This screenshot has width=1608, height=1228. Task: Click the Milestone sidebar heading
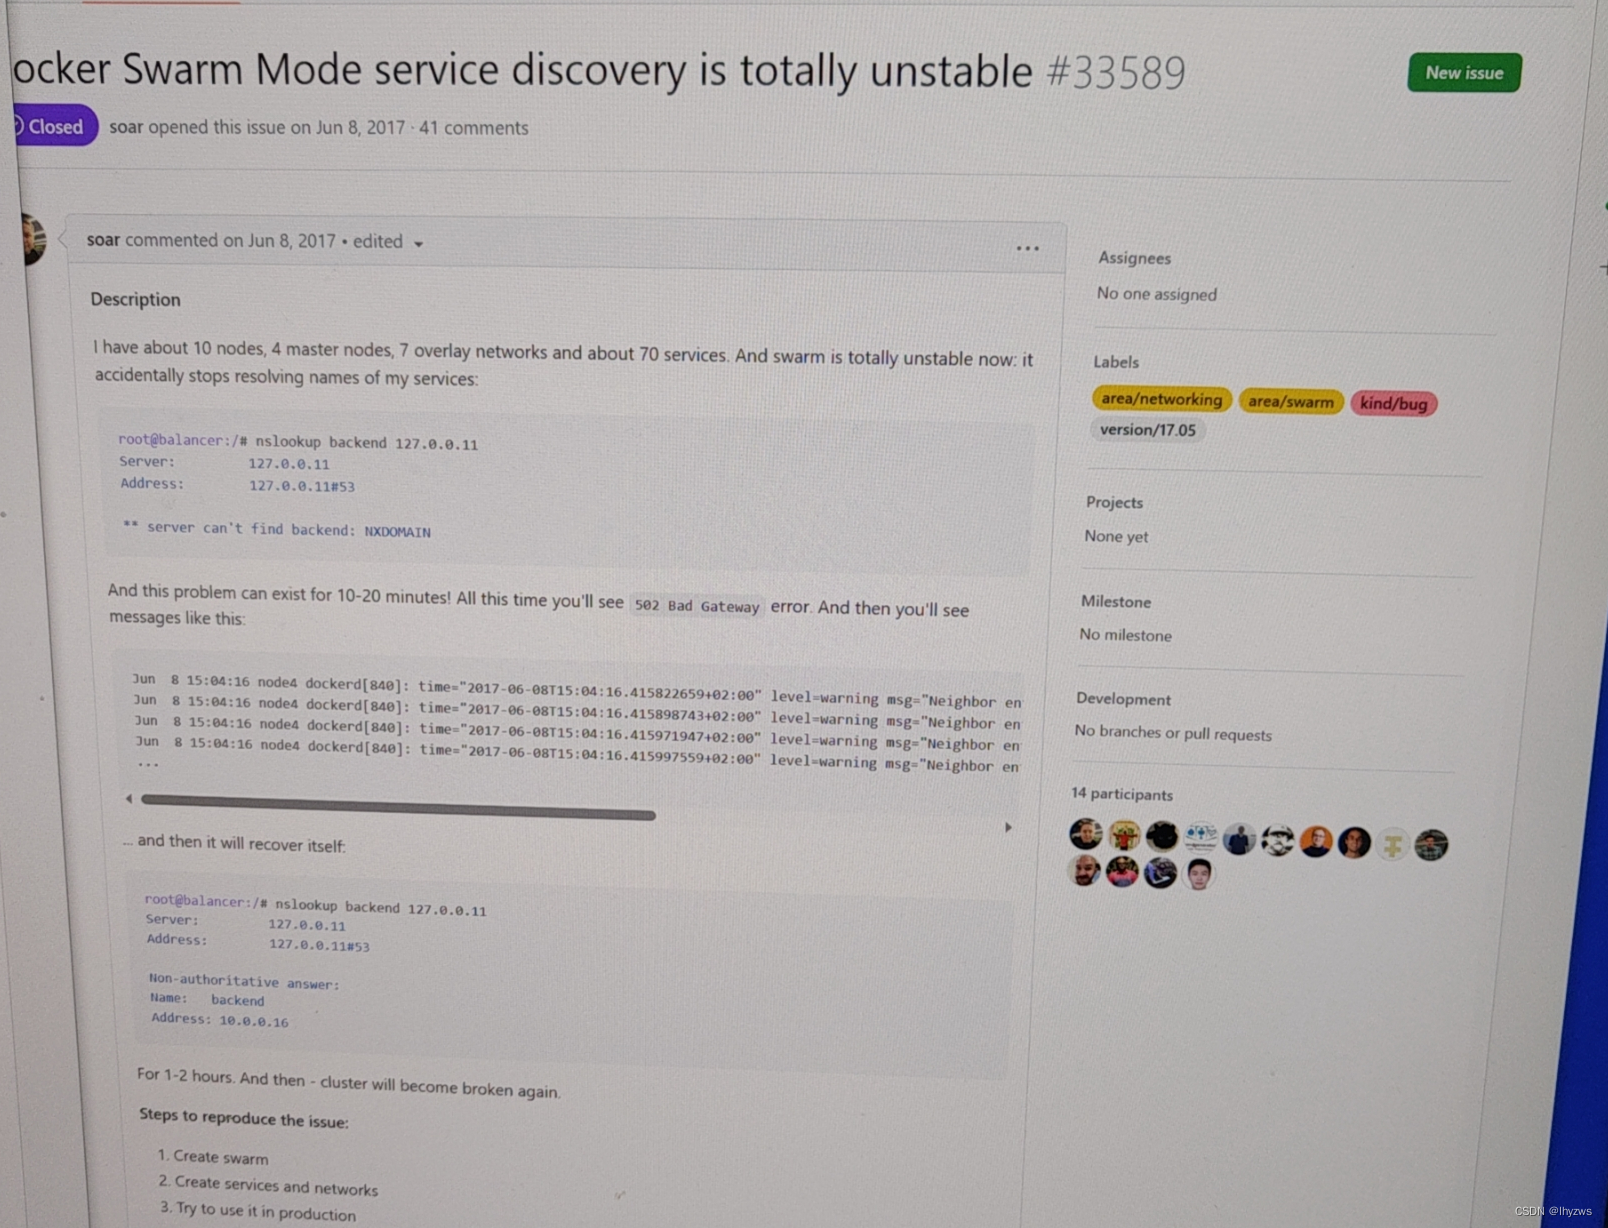point(1116,602)
